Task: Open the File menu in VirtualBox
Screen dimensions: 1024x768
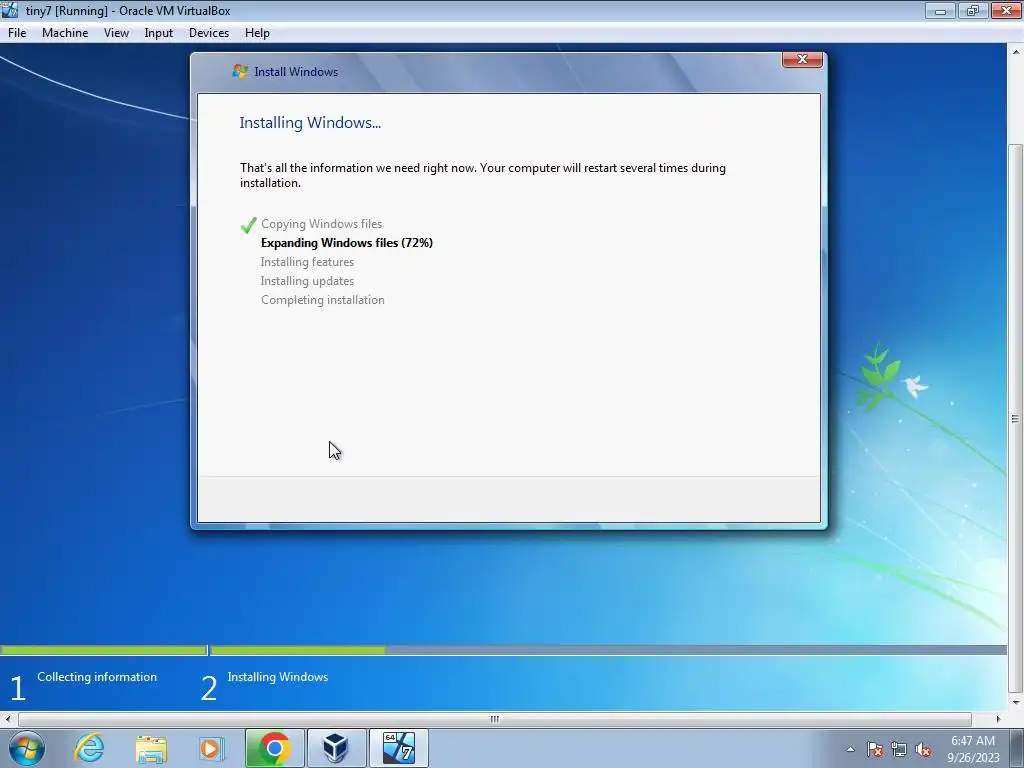Action: tap(17, 33)
